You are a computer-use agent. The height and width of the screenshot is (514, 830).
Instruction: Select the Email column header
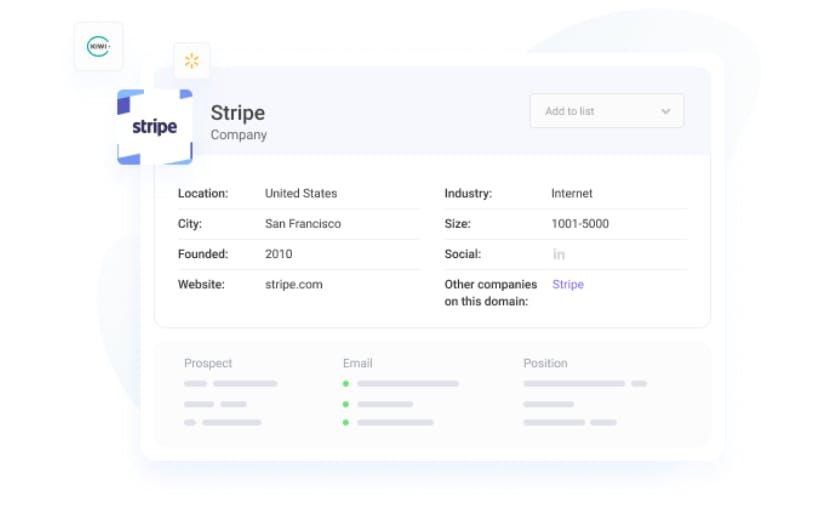click(358, 363)
